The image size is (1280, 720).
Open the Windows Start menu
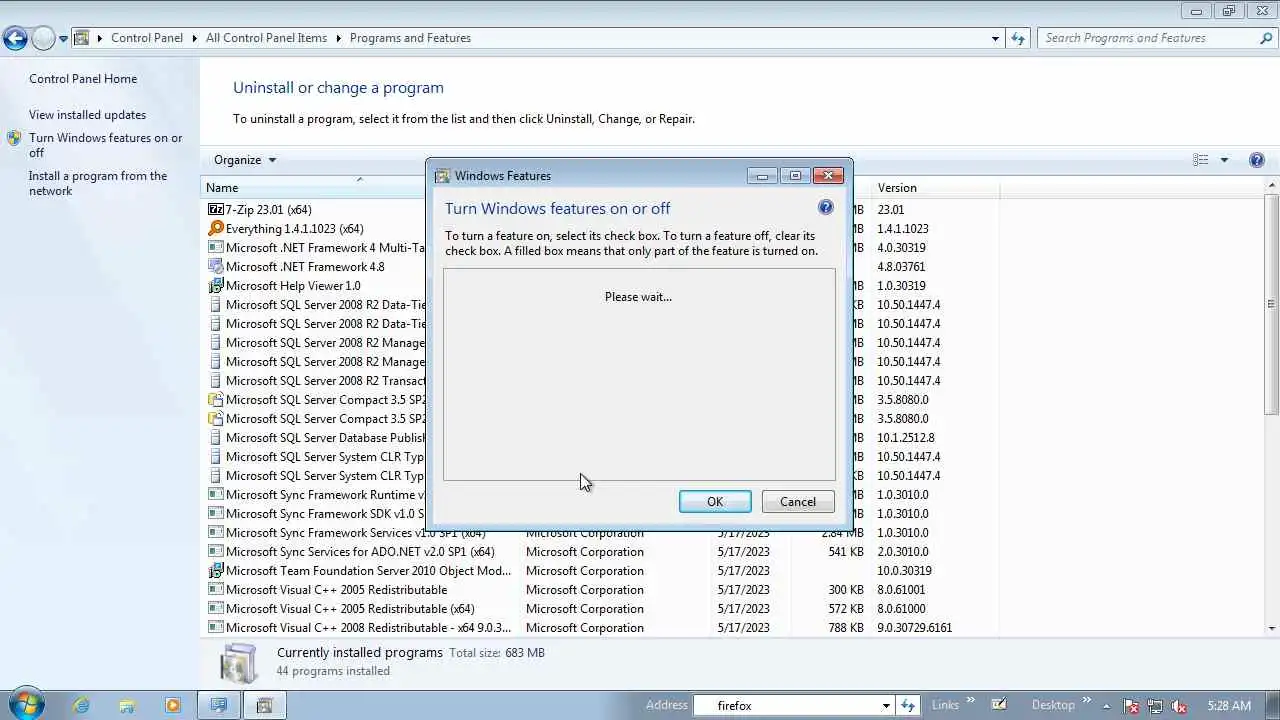pos(25,704)
